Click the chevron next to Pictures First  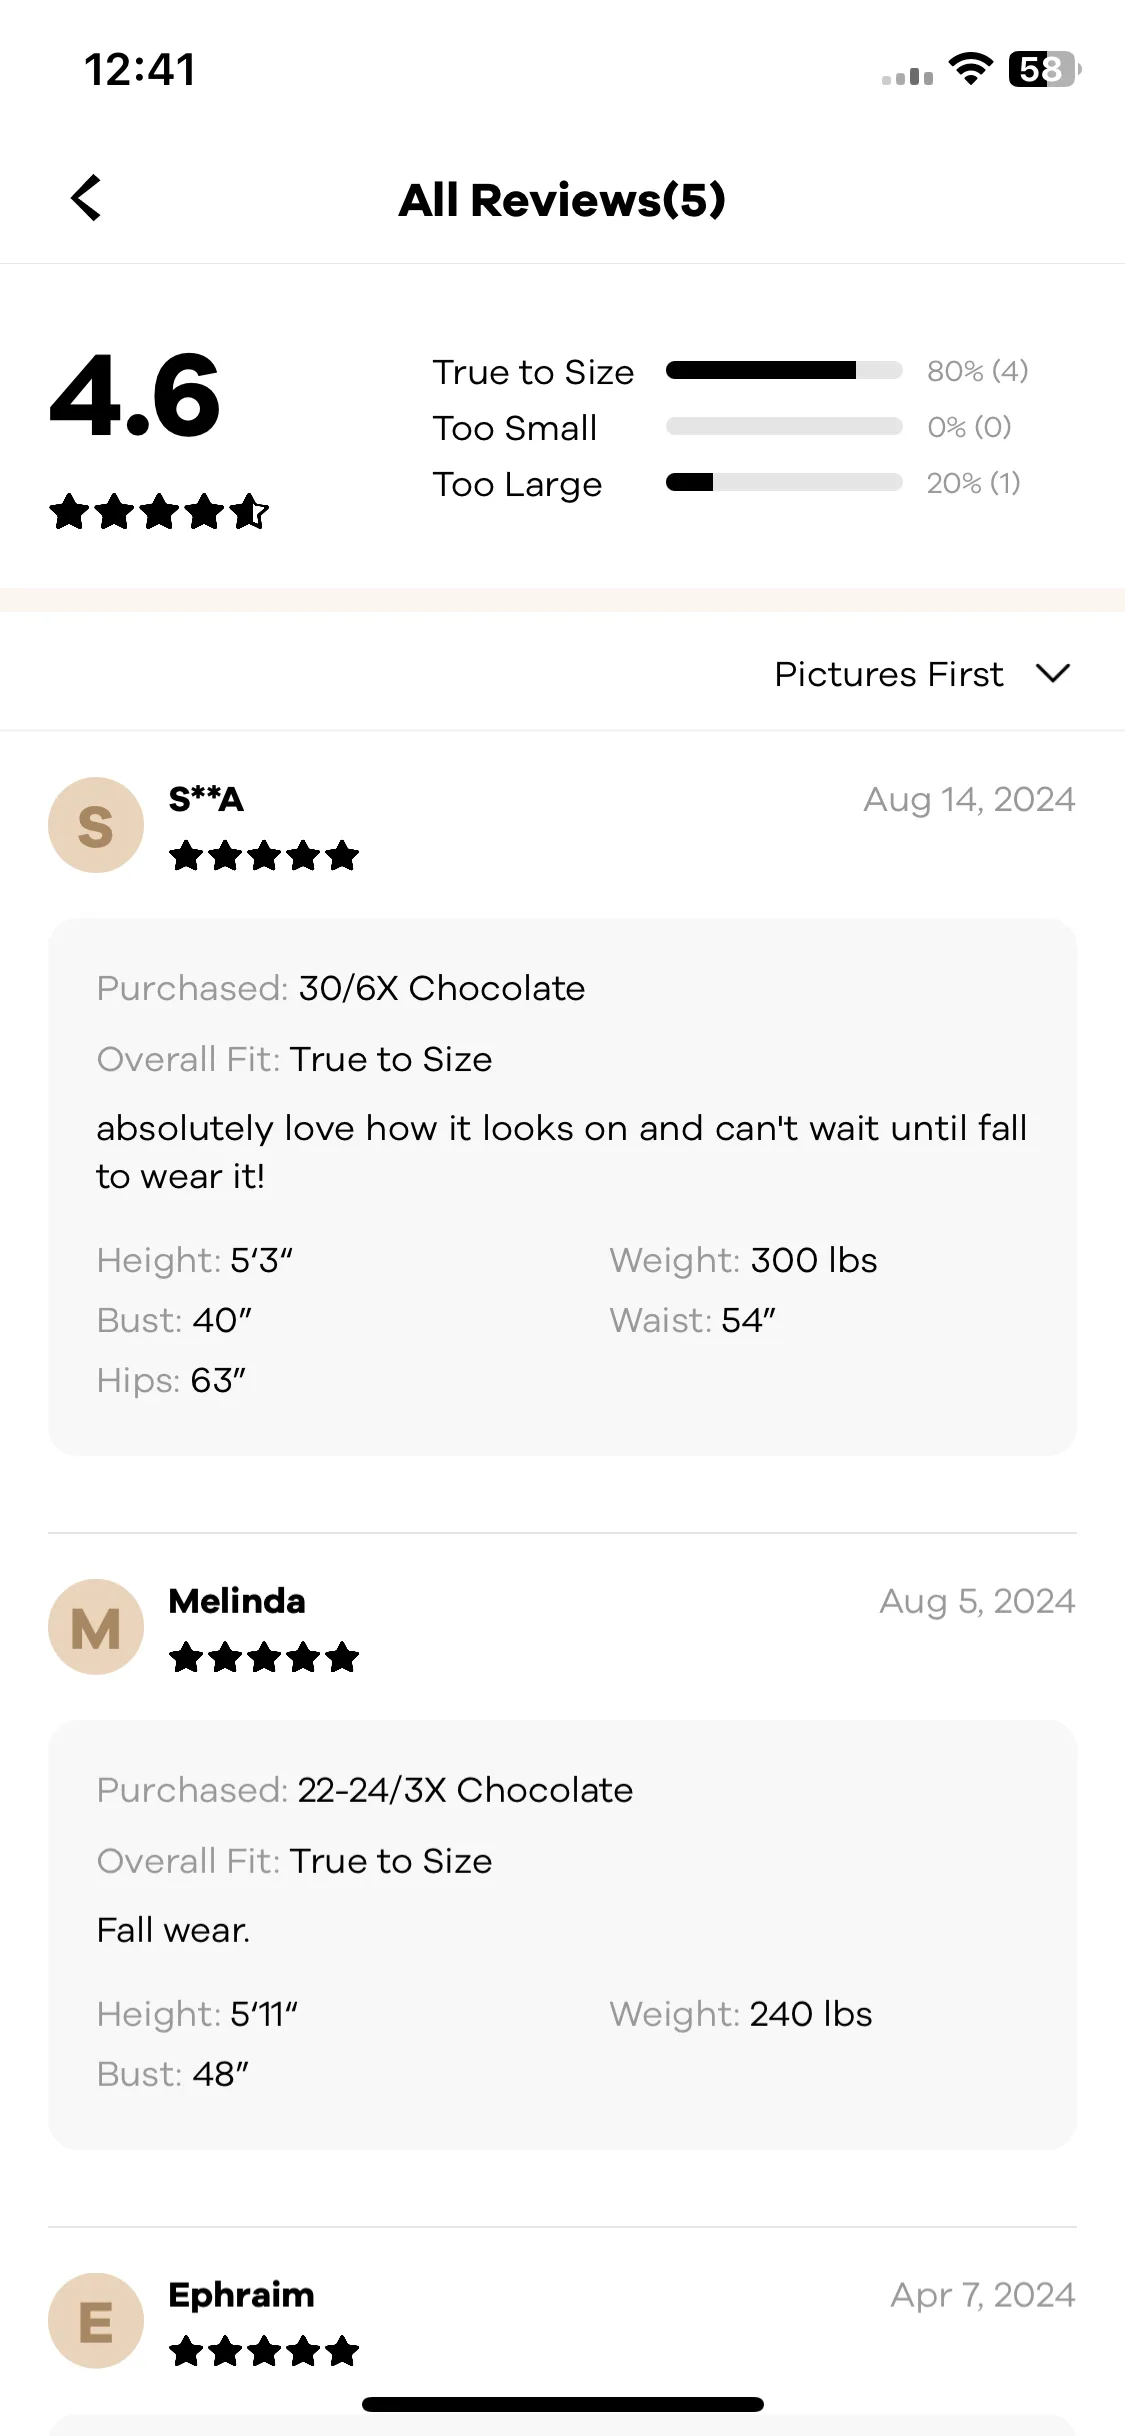(x=1053, y=673)
